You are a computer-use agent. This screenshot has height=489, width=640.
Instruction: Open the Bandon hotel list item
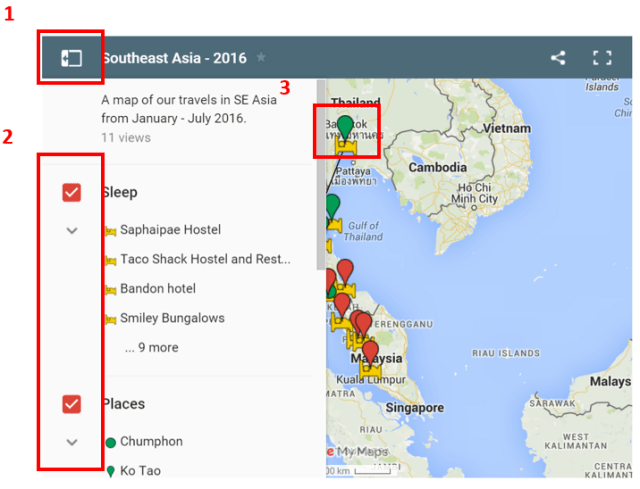coord(158,289)
